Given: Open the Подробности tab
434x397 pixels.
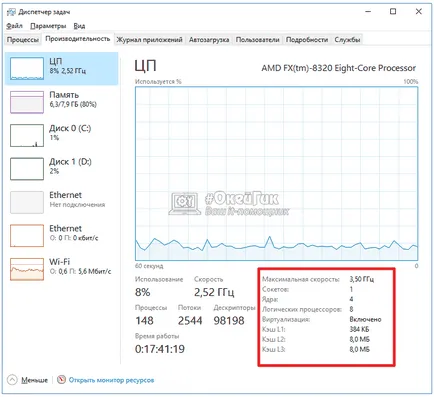Looking at the screenshot, I should [307, 40].
